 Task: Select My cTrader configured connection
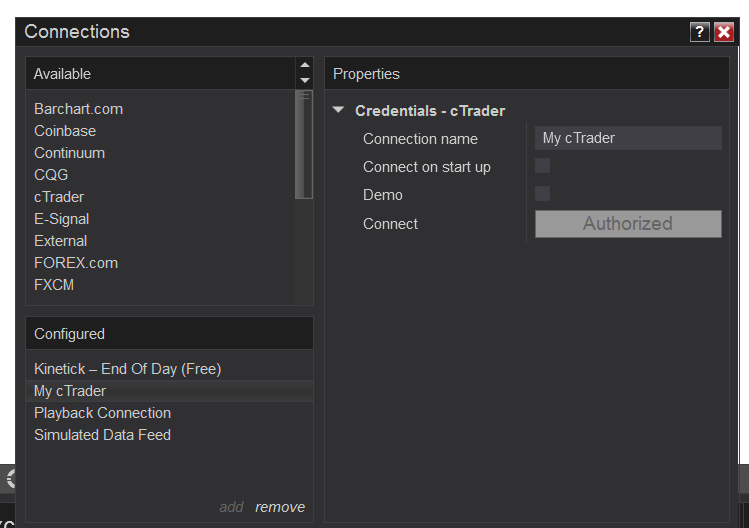170,391
